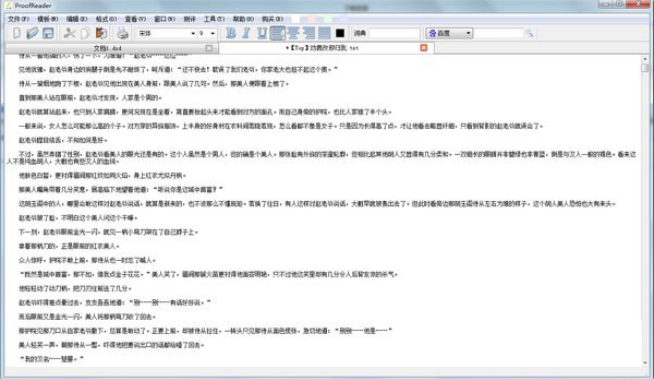Select the green background swatch in the menu bar
654x379 pixels.
pos(328,19)
